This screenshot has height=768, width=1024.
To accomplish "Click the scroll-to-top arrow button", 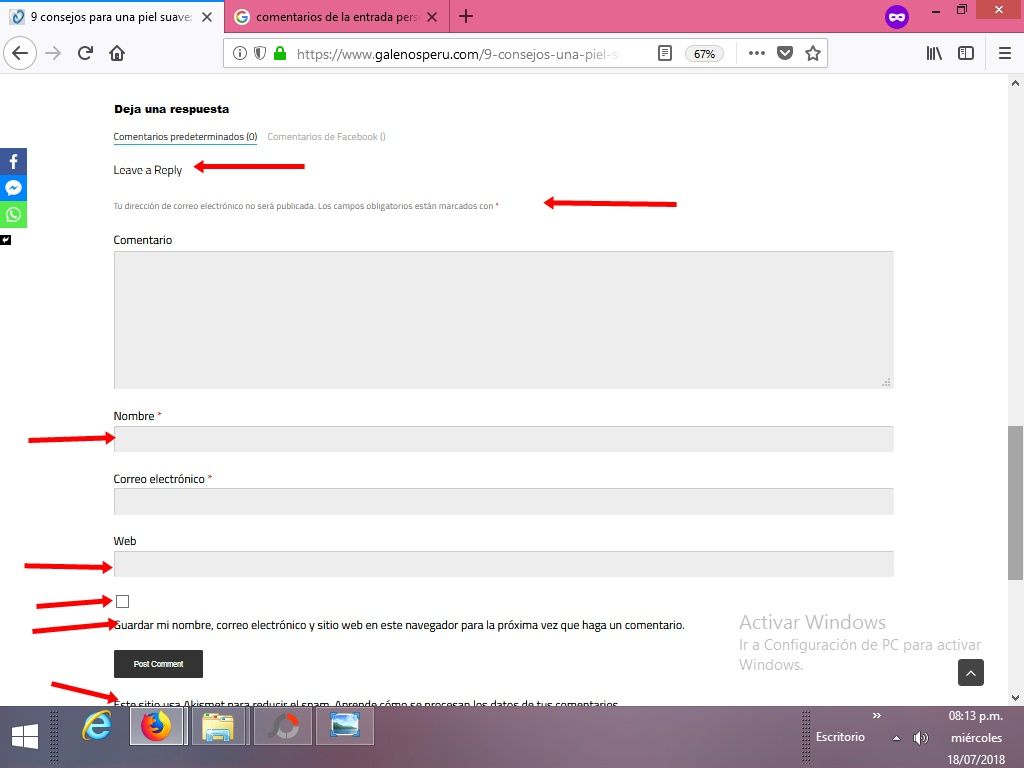I will [970, 673].
